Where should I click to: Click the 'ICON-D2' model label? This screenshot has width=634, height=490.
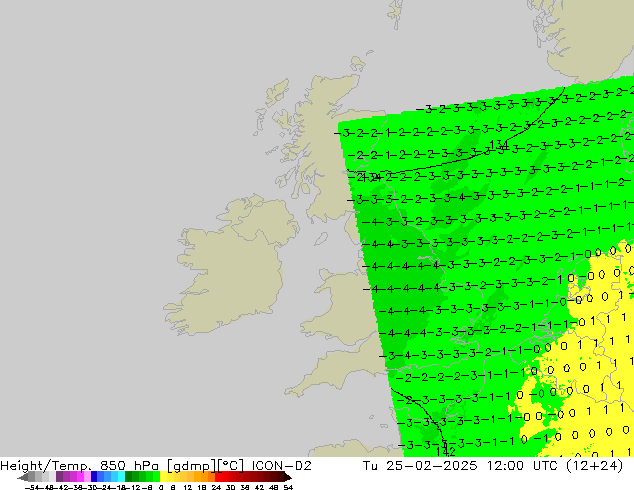click(282, 466)
